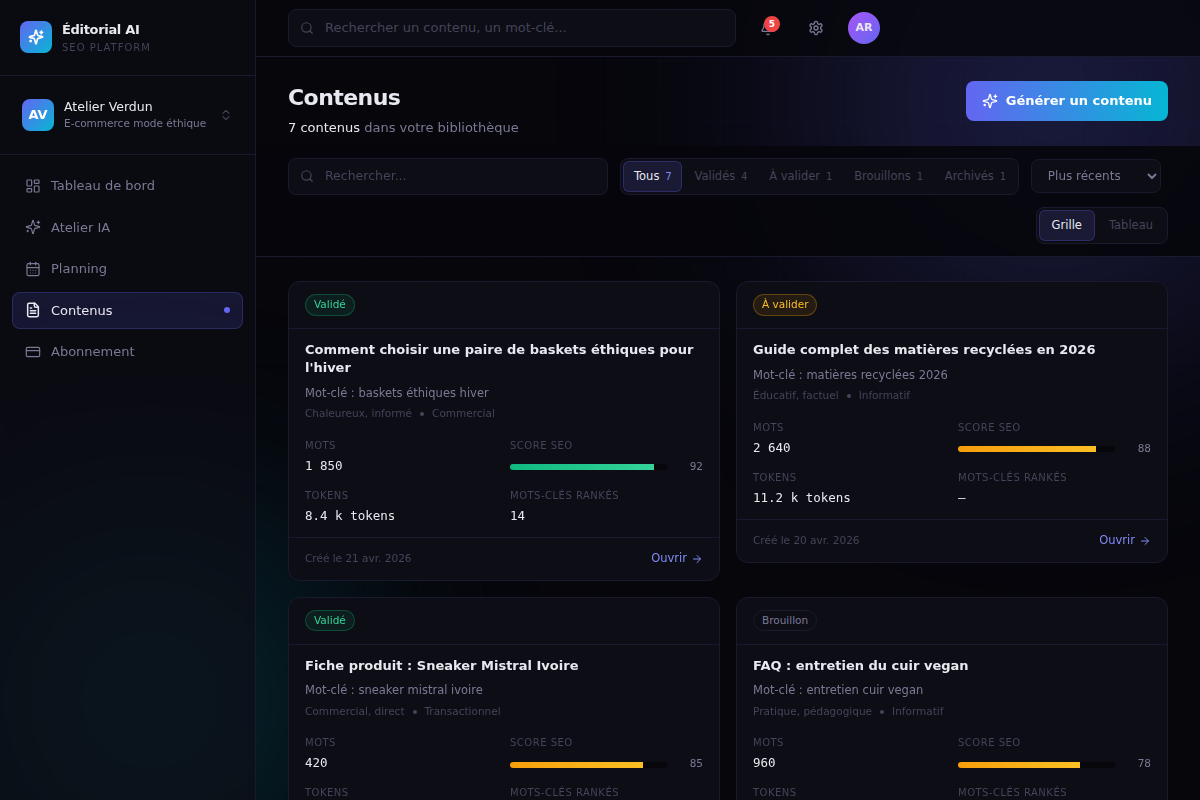Click the SEO score bar showing 85
Screen dimensions: 1200x800
pos(588,765)
